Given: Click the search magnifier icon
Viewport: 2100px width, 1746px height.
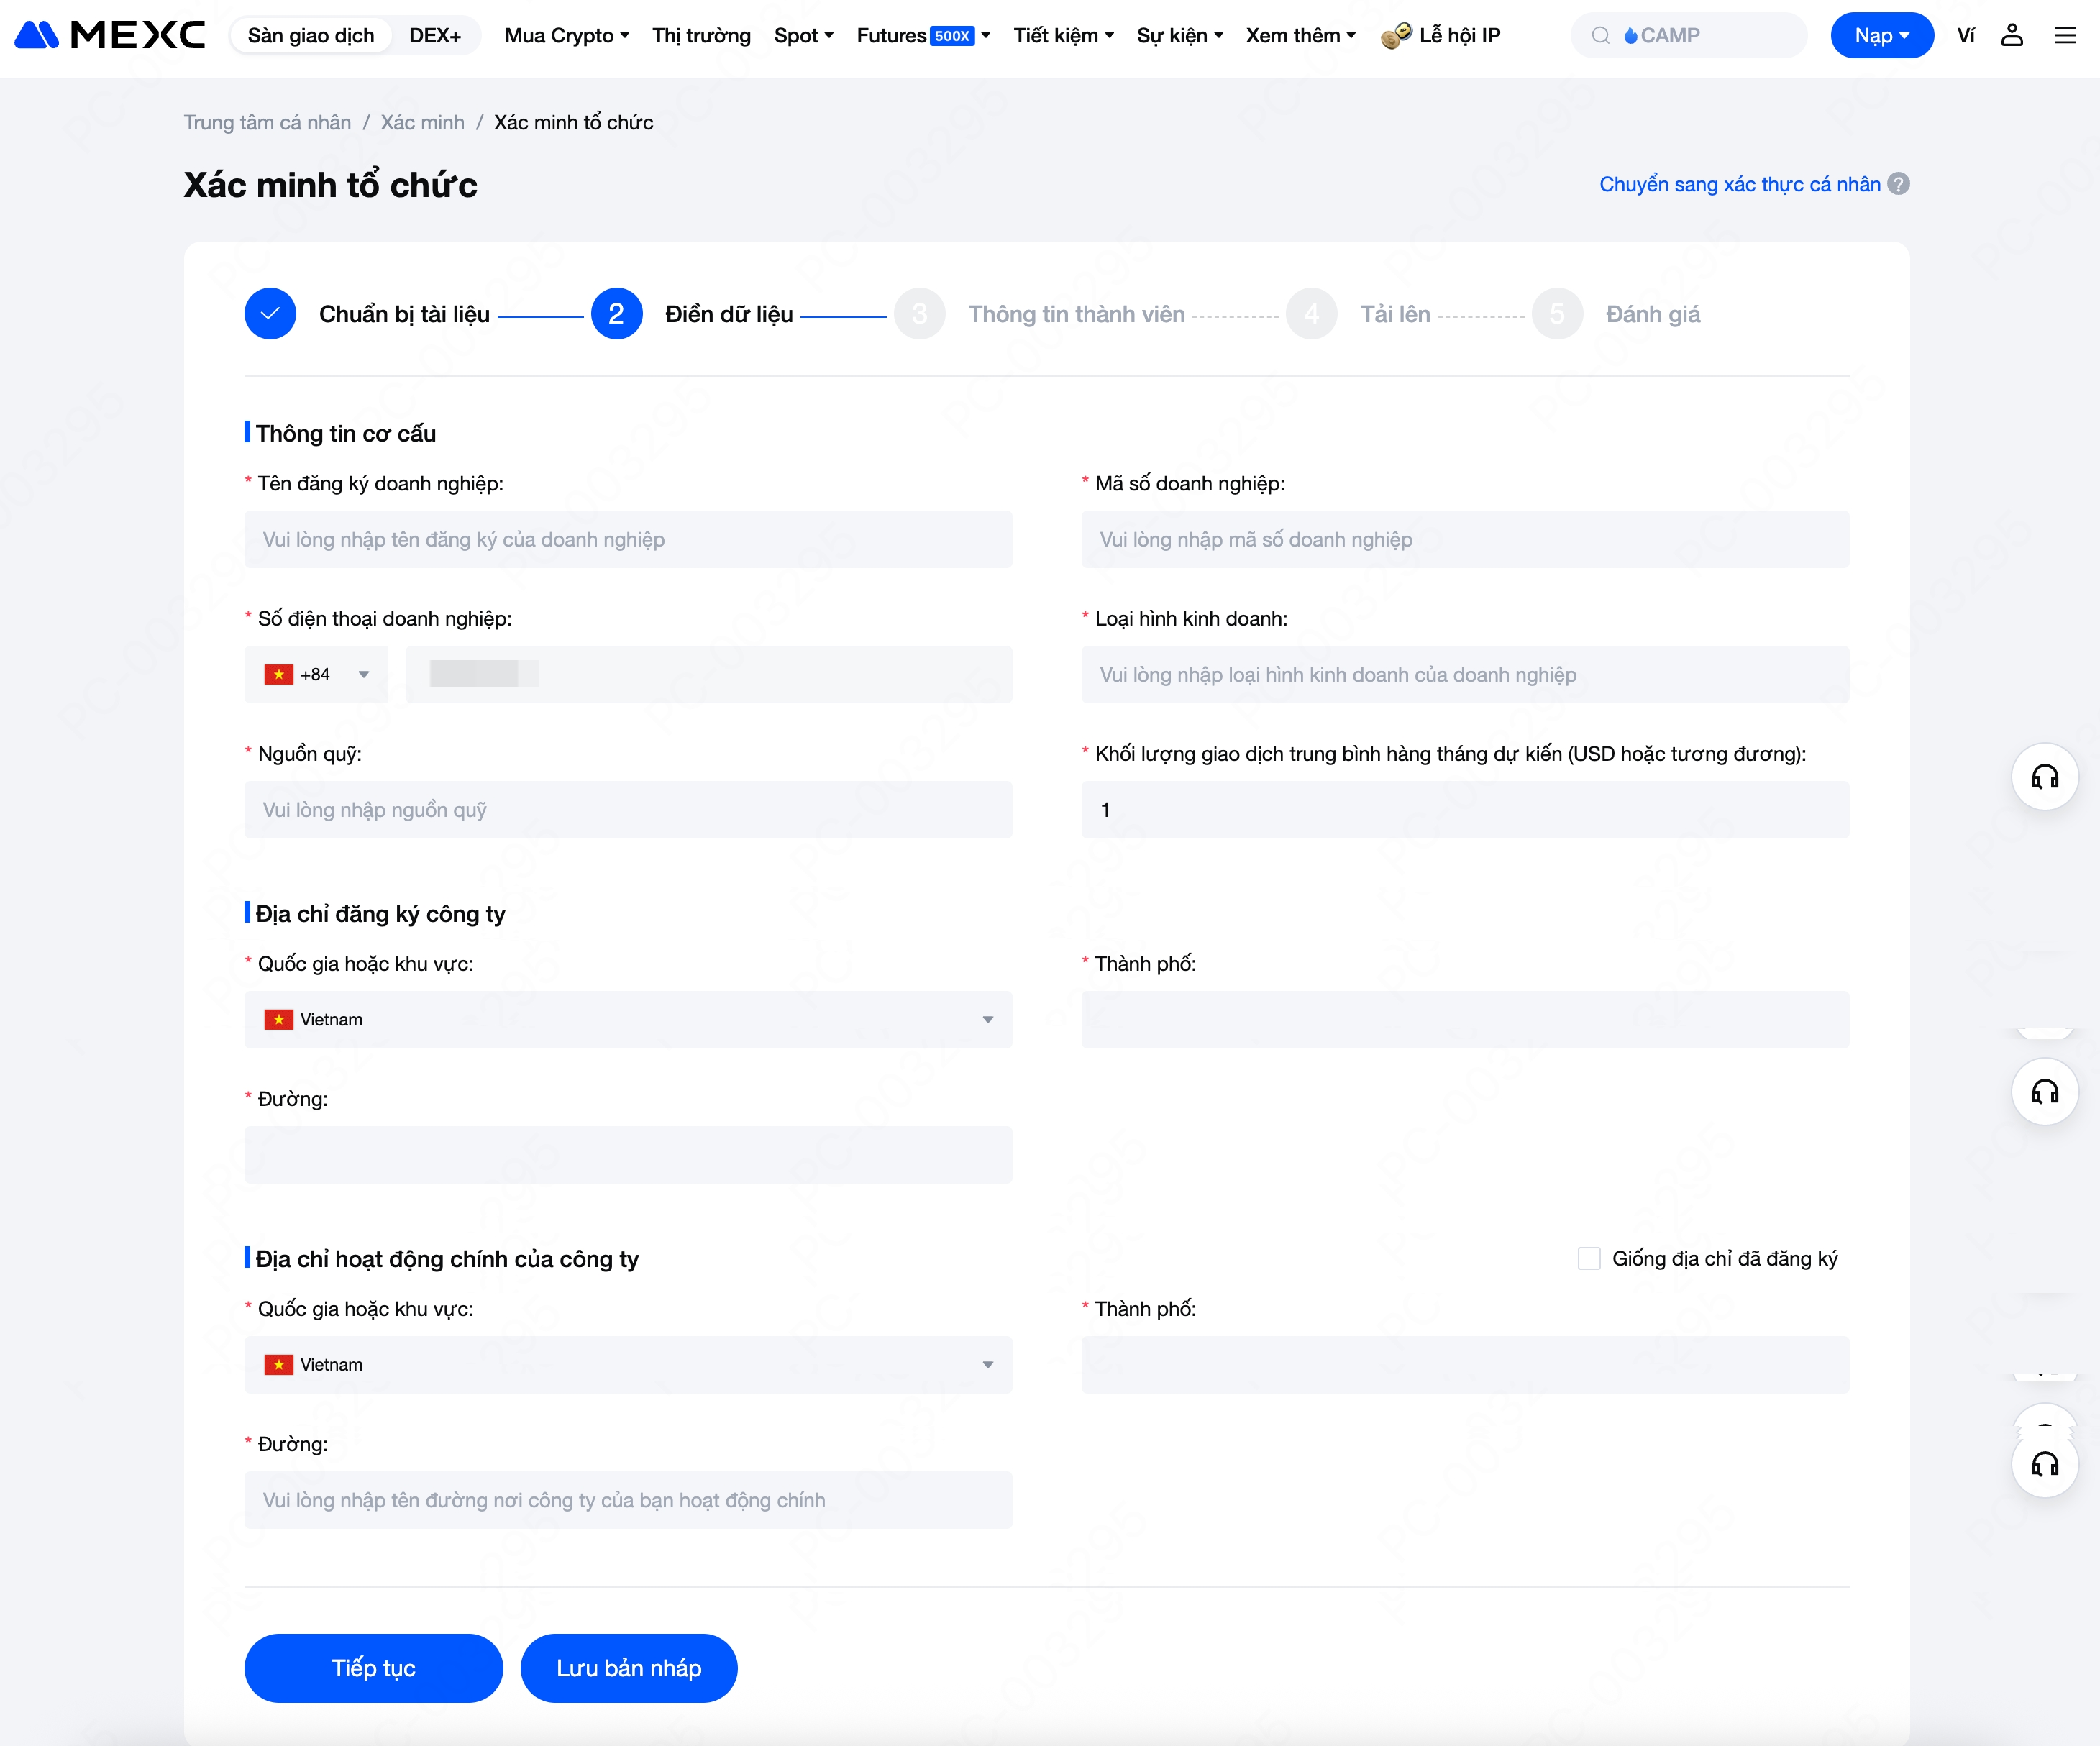Looking at the screenshot, I should (1601, 35).
